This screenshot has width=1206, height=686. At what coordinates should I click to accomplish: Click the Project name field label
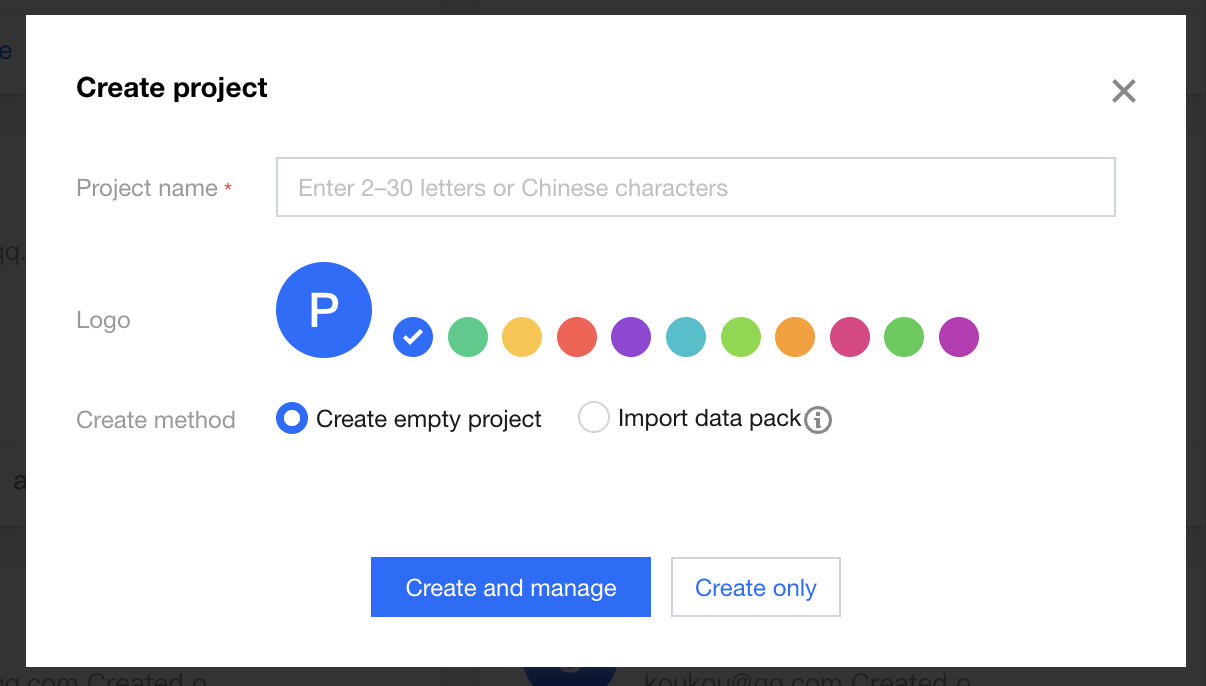147,188
